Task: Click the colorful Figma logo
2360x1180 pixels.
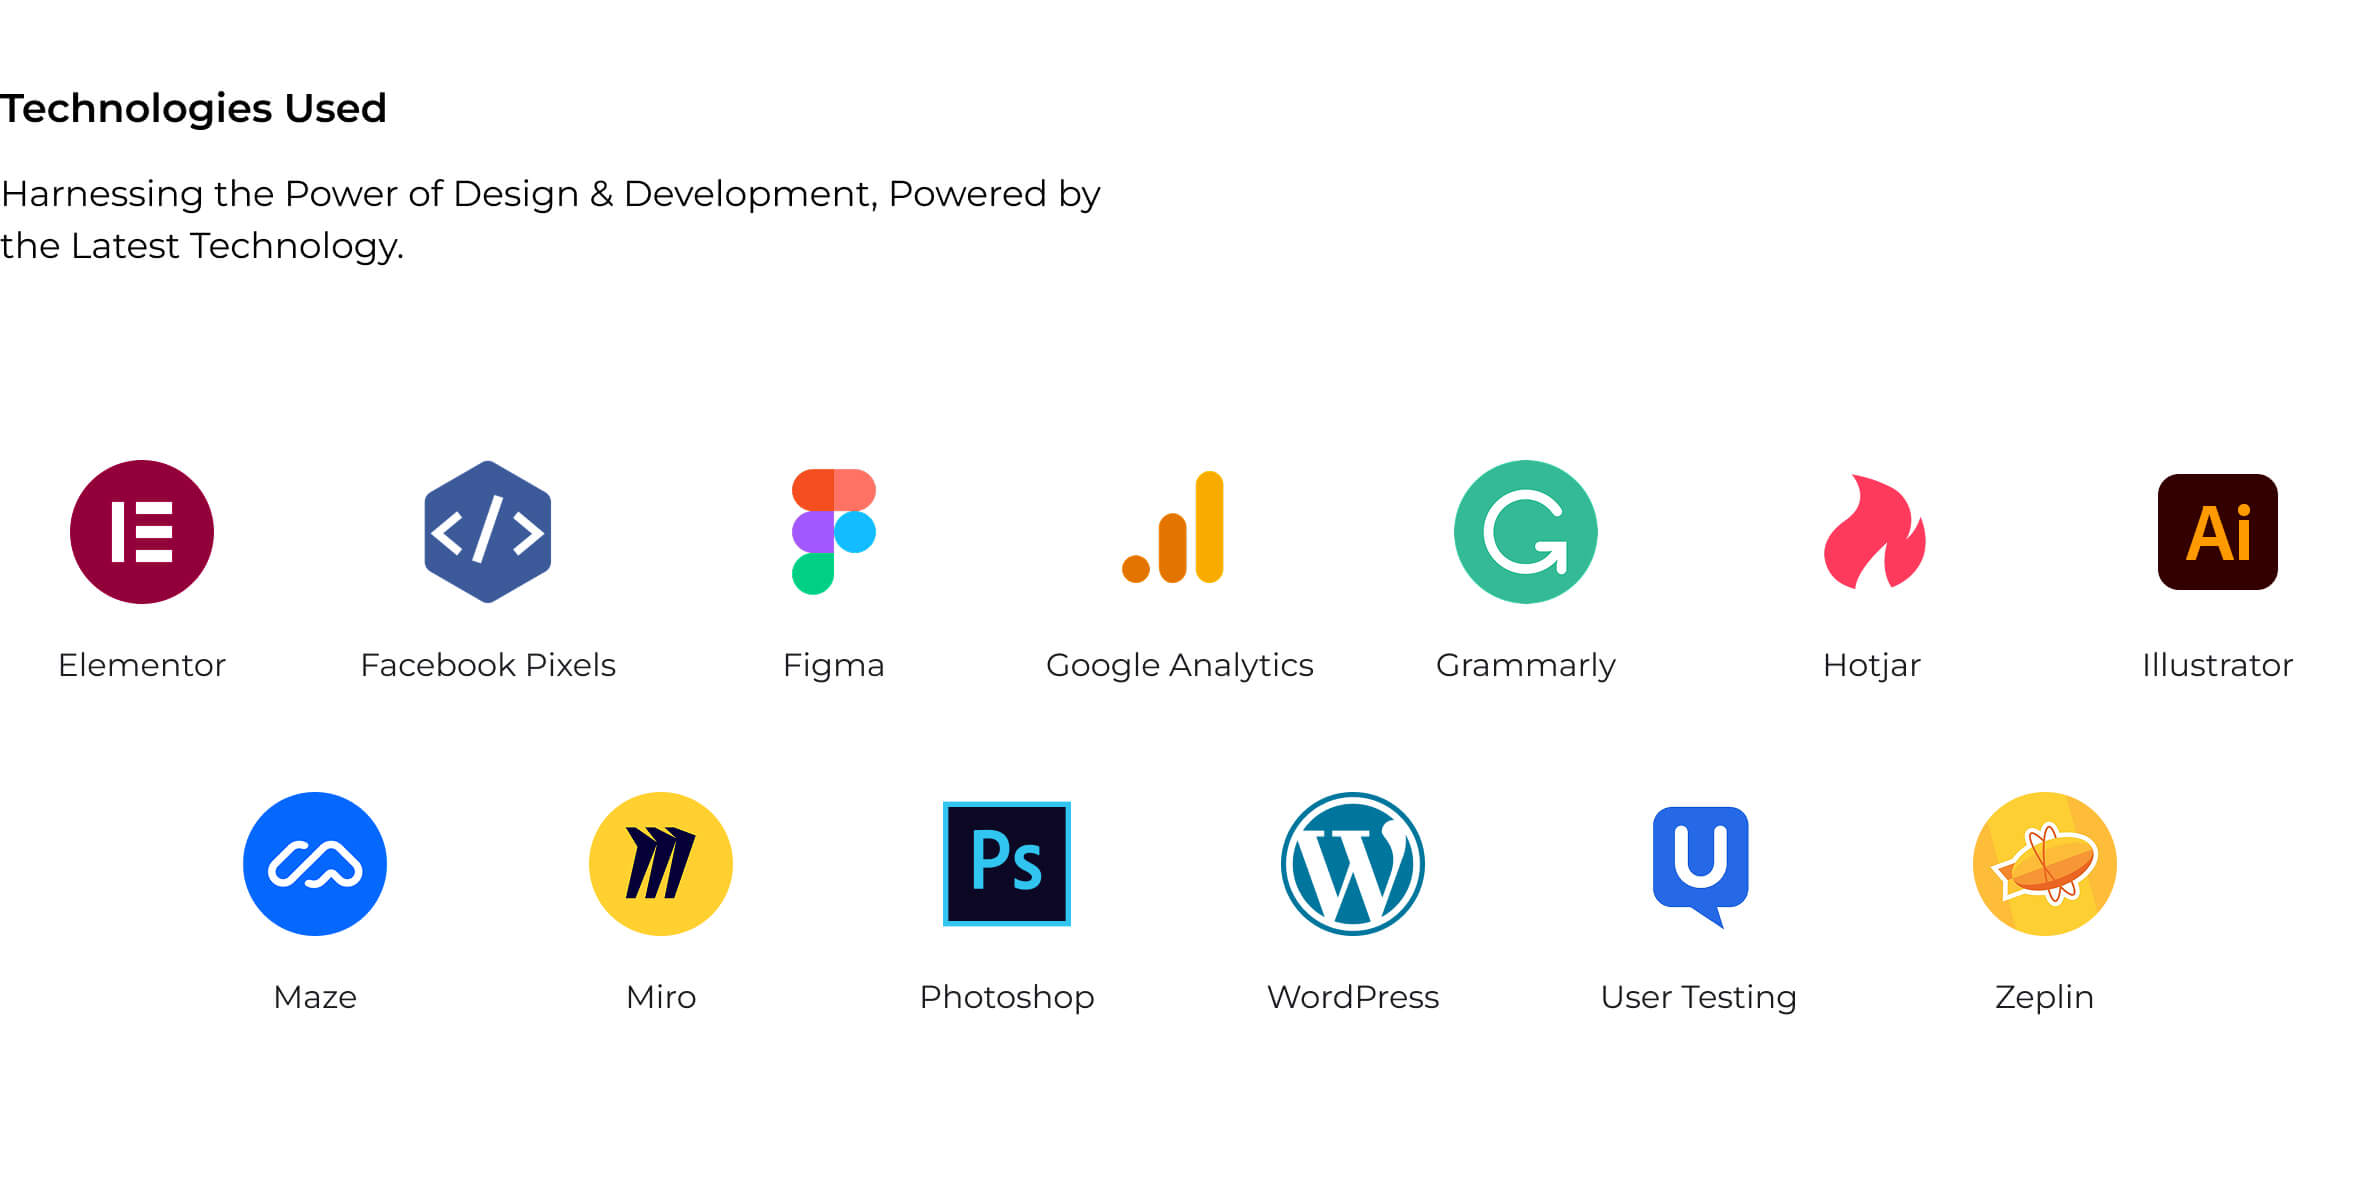Action: pos(833,532)
